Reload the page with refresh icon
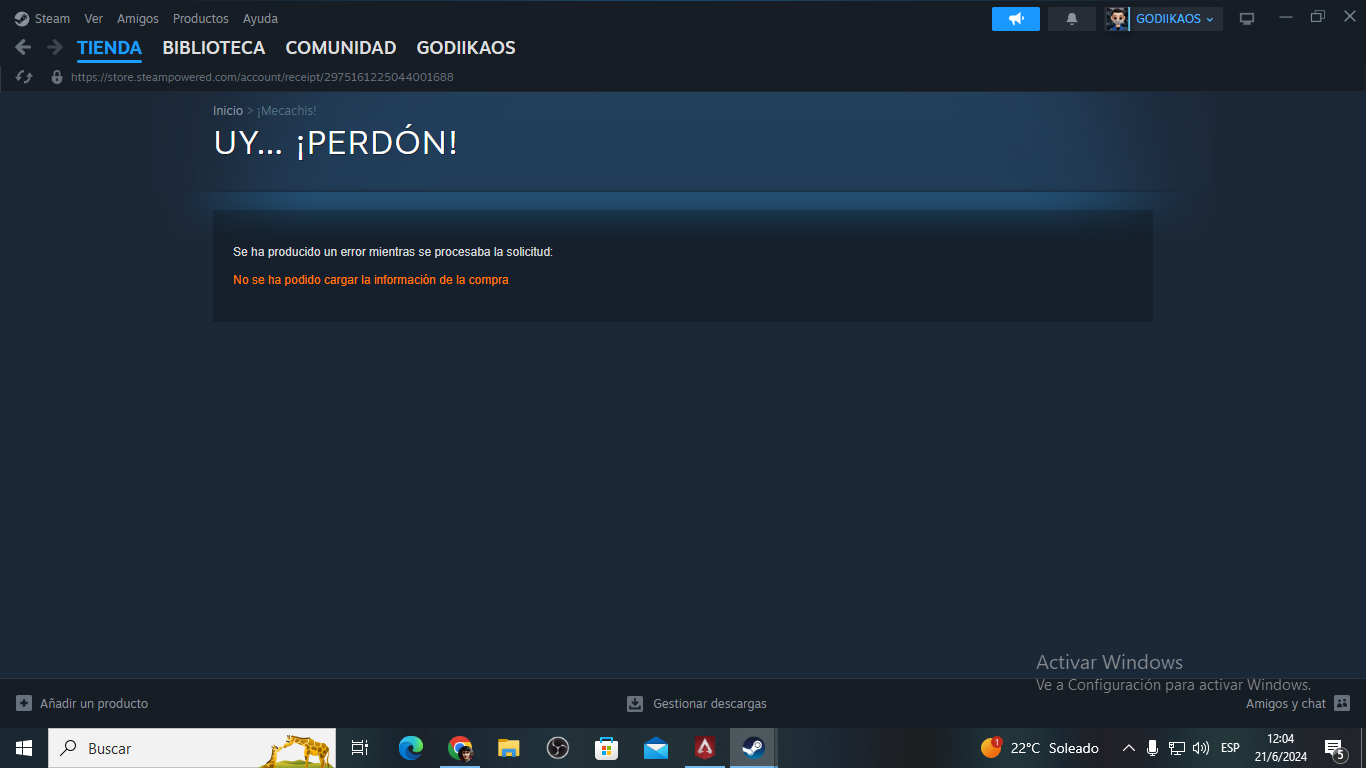 coord(25,77)
